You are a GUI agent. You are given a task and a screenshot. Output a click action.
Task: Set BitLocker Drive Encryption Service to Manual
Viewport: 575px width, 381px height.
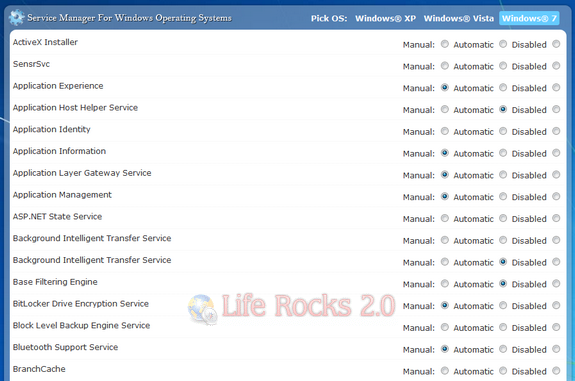445,305
